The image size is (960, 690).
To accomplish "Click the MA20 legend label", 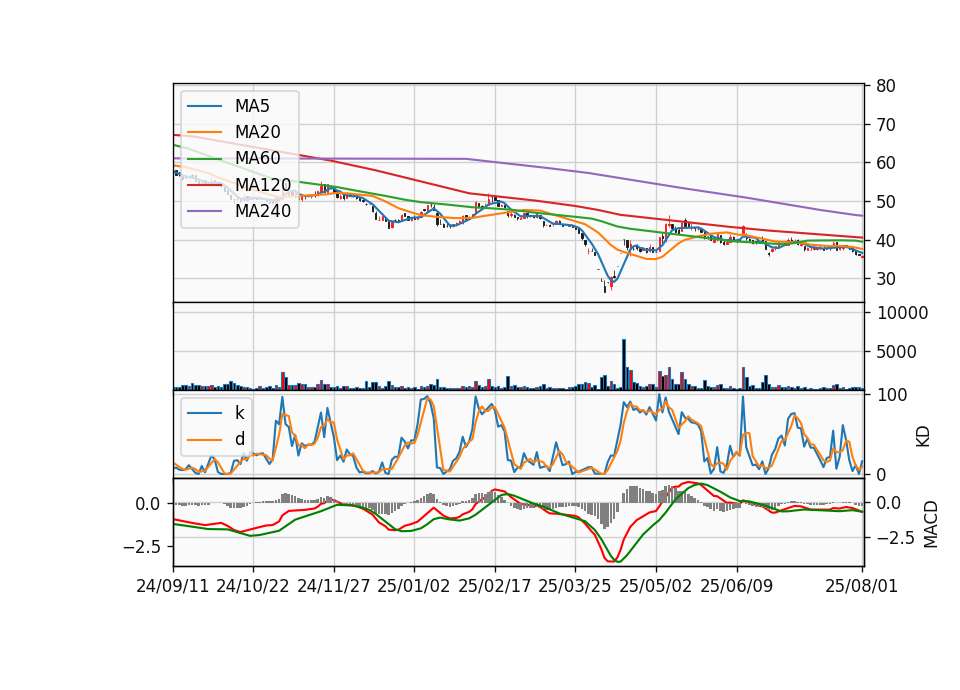I will (x=257, y=132).
